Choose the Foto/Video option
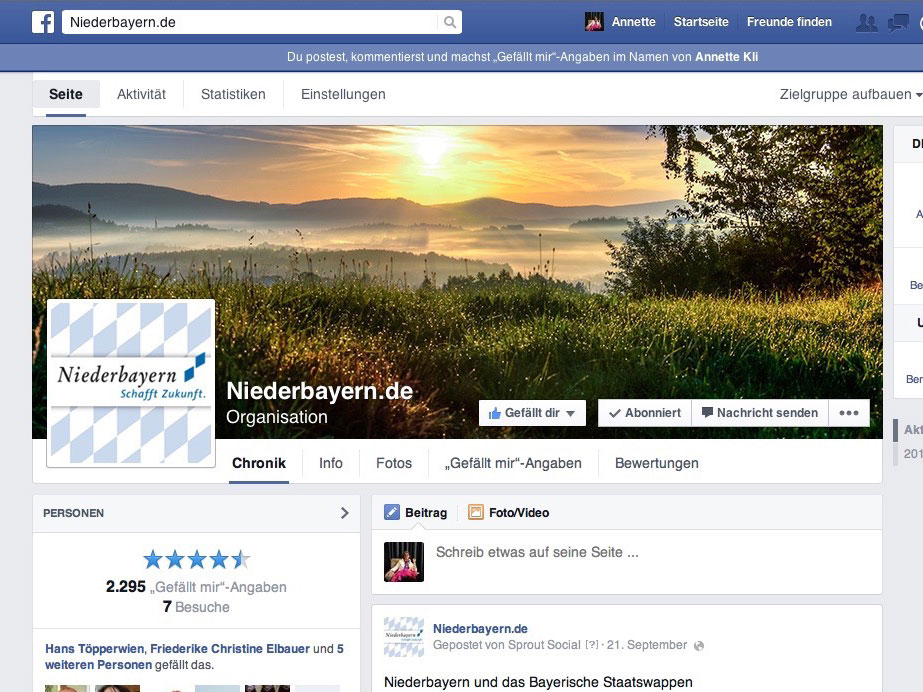This screenshot has height=692, width=923. (508, 513)
